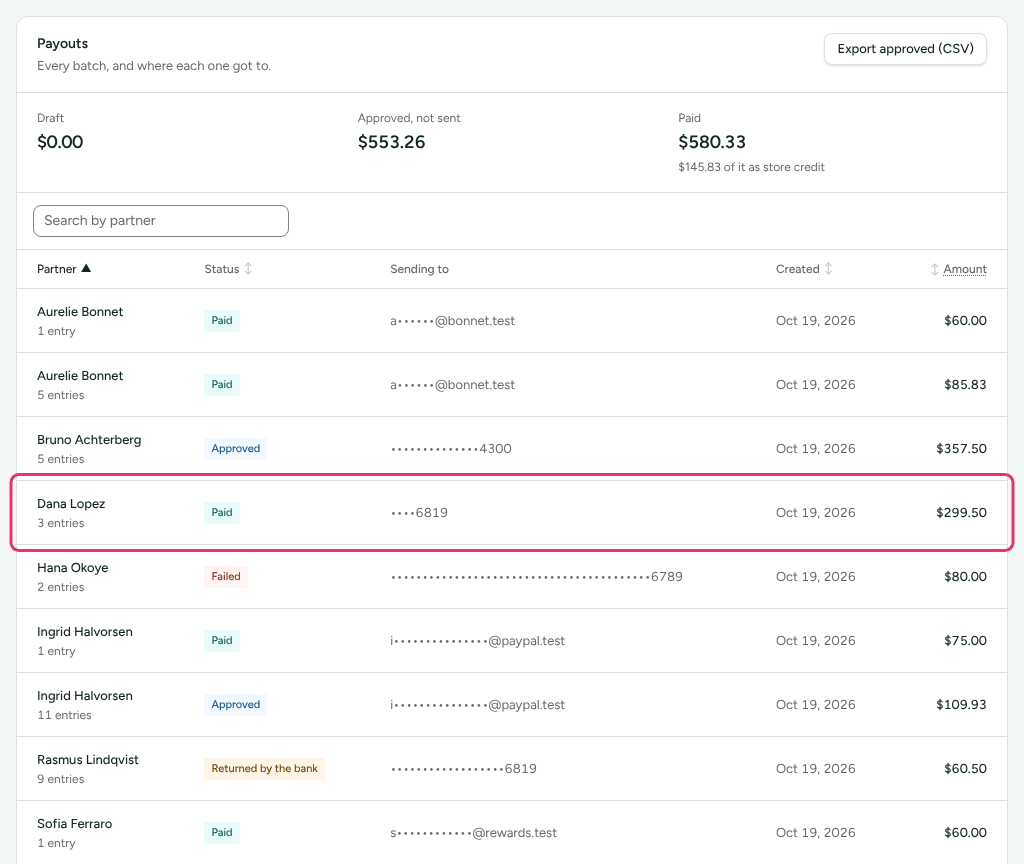The width and height of the screenshot is (1024, 864).
Task: Click the Paid total $580.33
Action: click(x=712, y=142)
